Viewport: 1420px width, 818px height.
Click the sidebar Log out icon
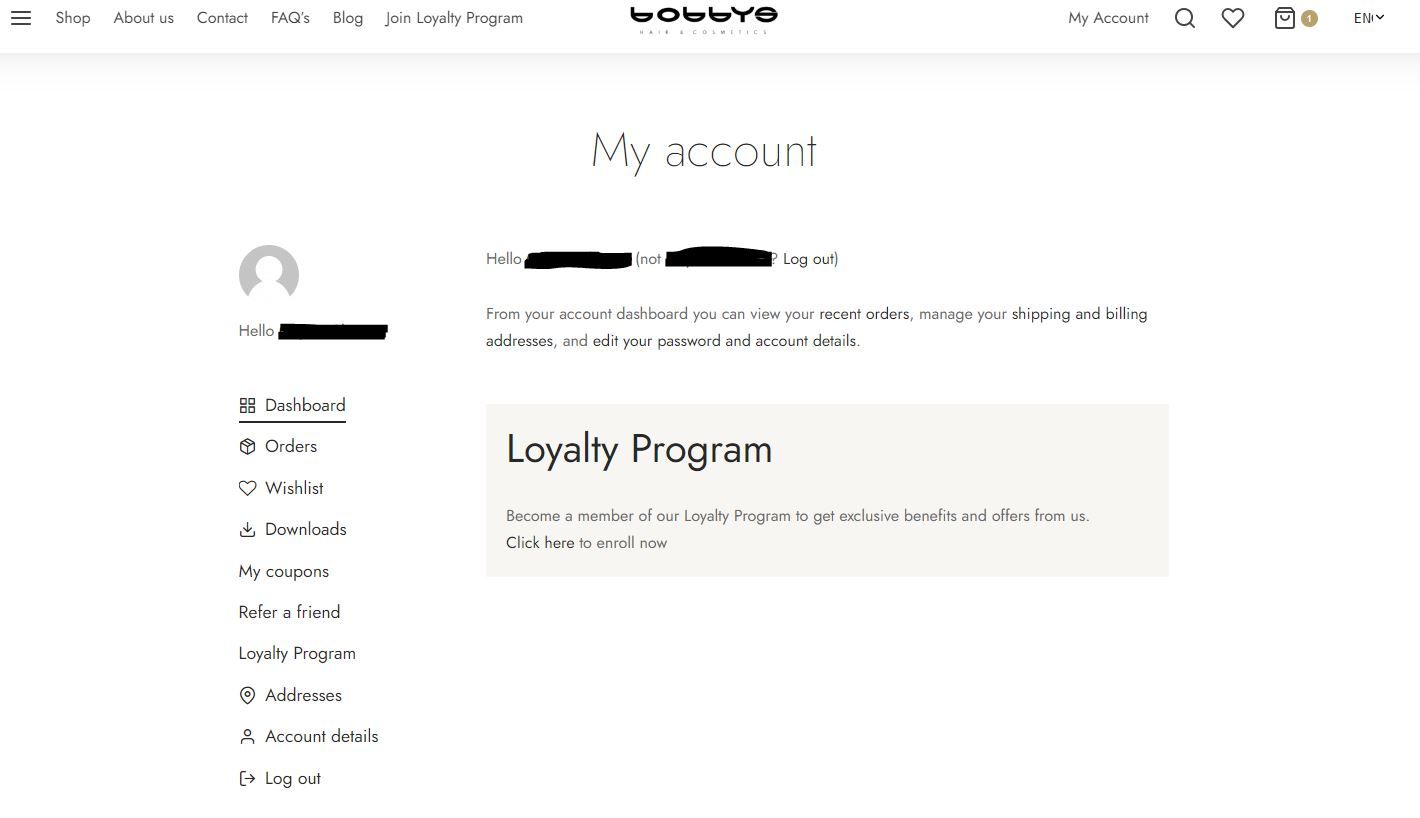tap(247, 779)
